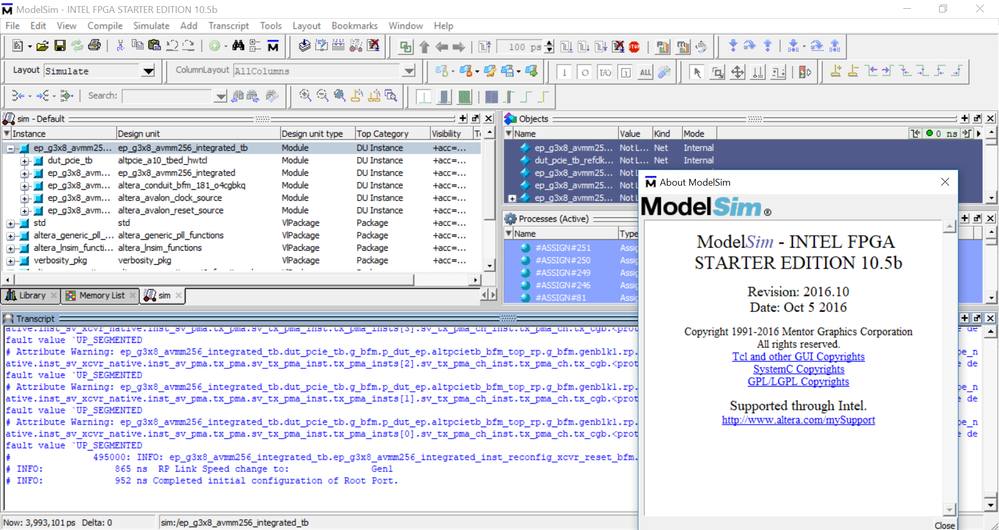Click the Zoom In magnifier icon
This screenshot has height=530, width=999.
click(306, 96)
